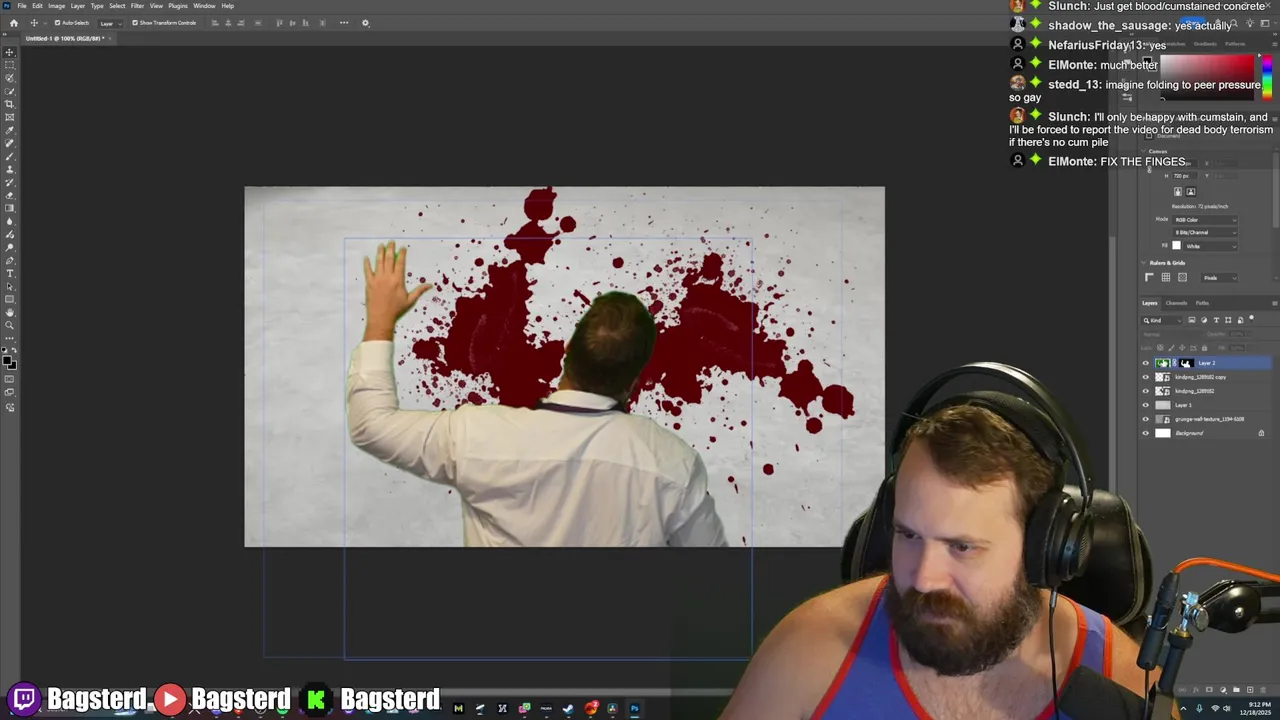Select the Gradient tool
The width and height of the screenshot is (1280, 720).
10,207
